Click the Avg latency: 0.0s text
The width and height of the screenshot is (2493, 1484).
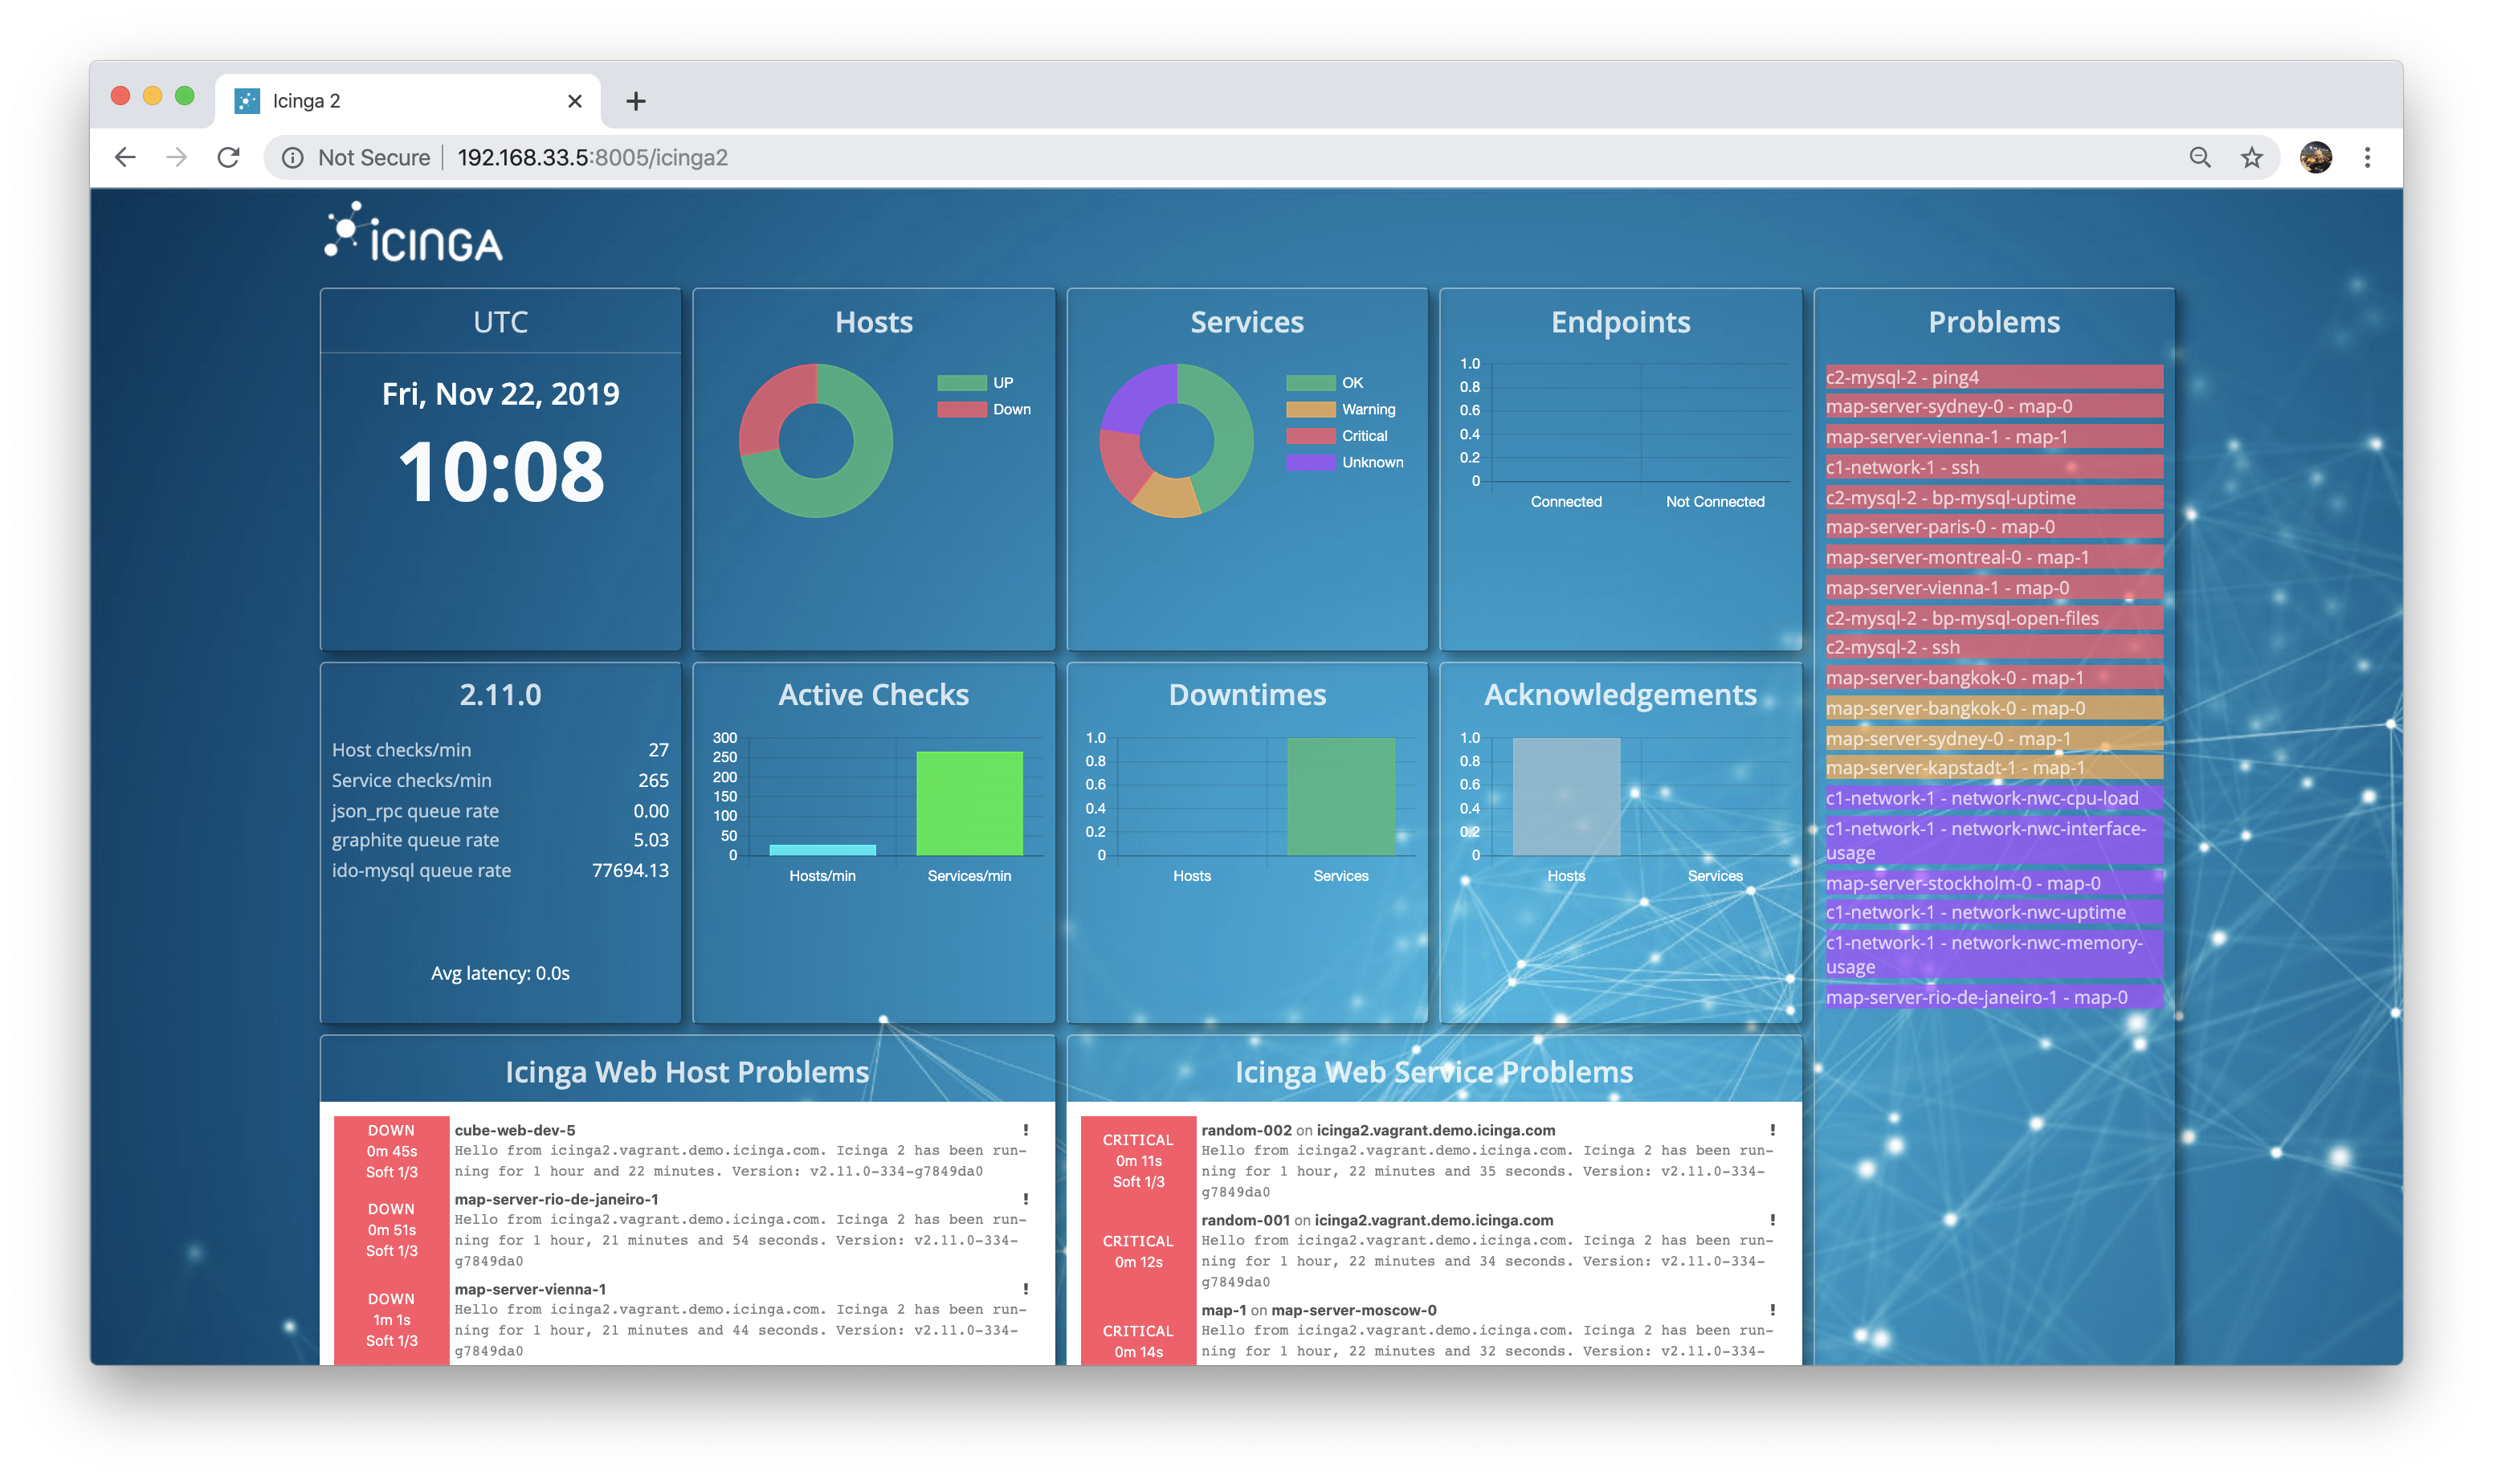tap(500, 974)
